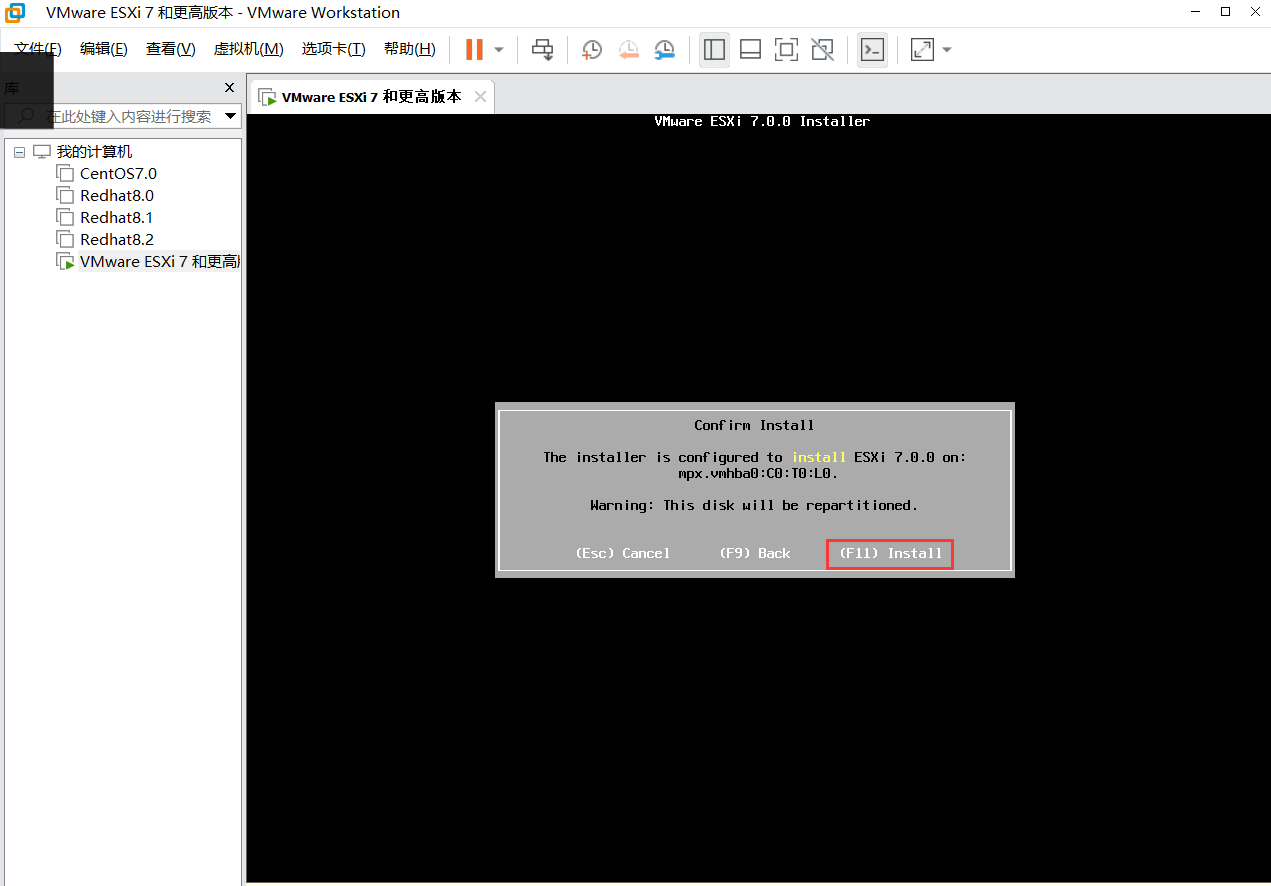Click the CentOS7.0 VM icon in tree
Viewport: 1271px width, 886px height.
[65, 174]
